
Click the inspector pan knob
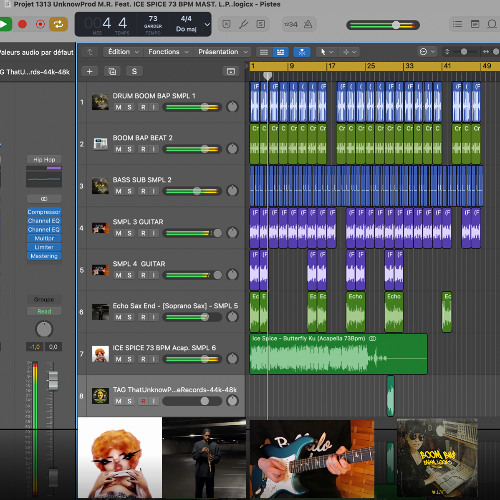44,329
